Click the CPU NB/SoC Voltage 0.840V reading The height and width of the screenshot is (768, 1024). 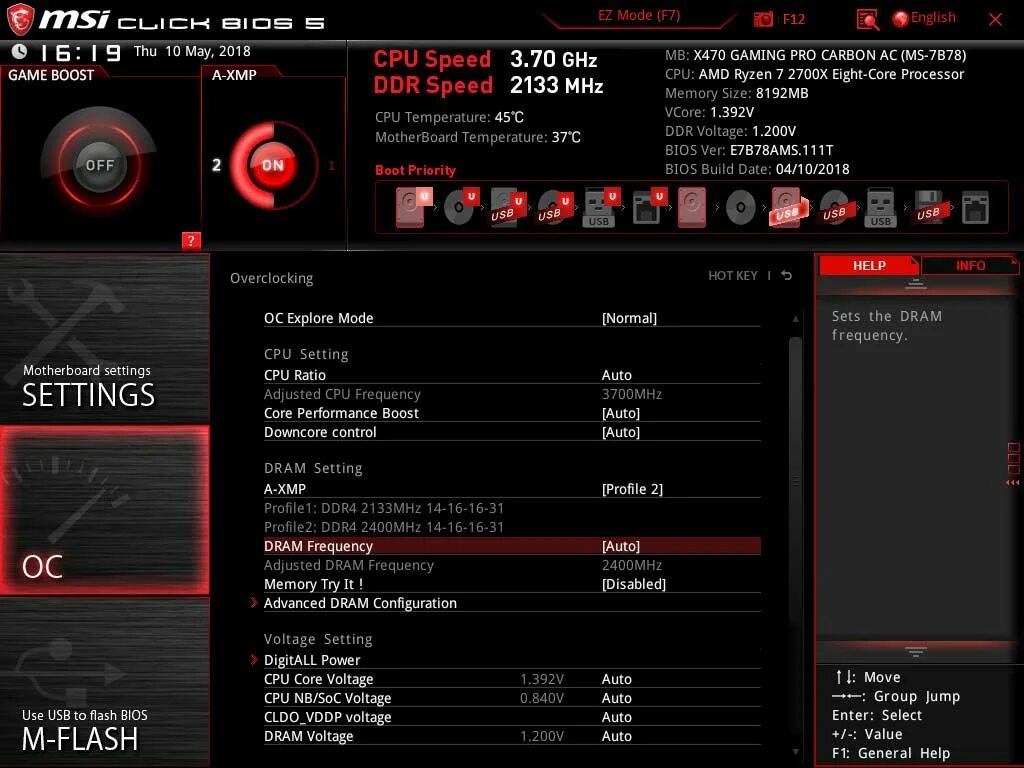tap(542, 698)
